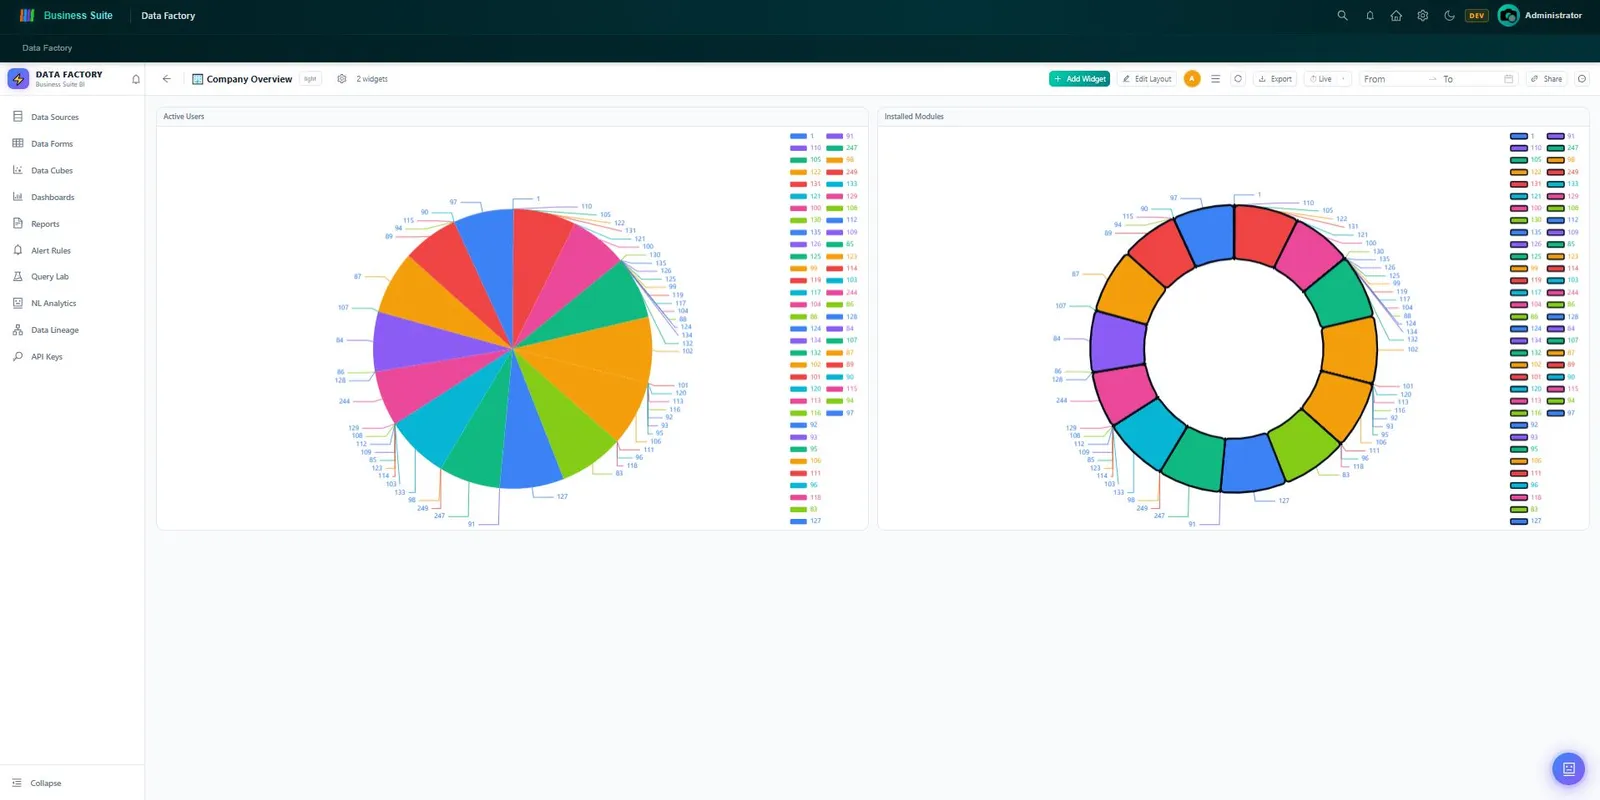Screen dimensions: 1600x800
Task: Open global settings gear in header
Action: pos(1423,15)
